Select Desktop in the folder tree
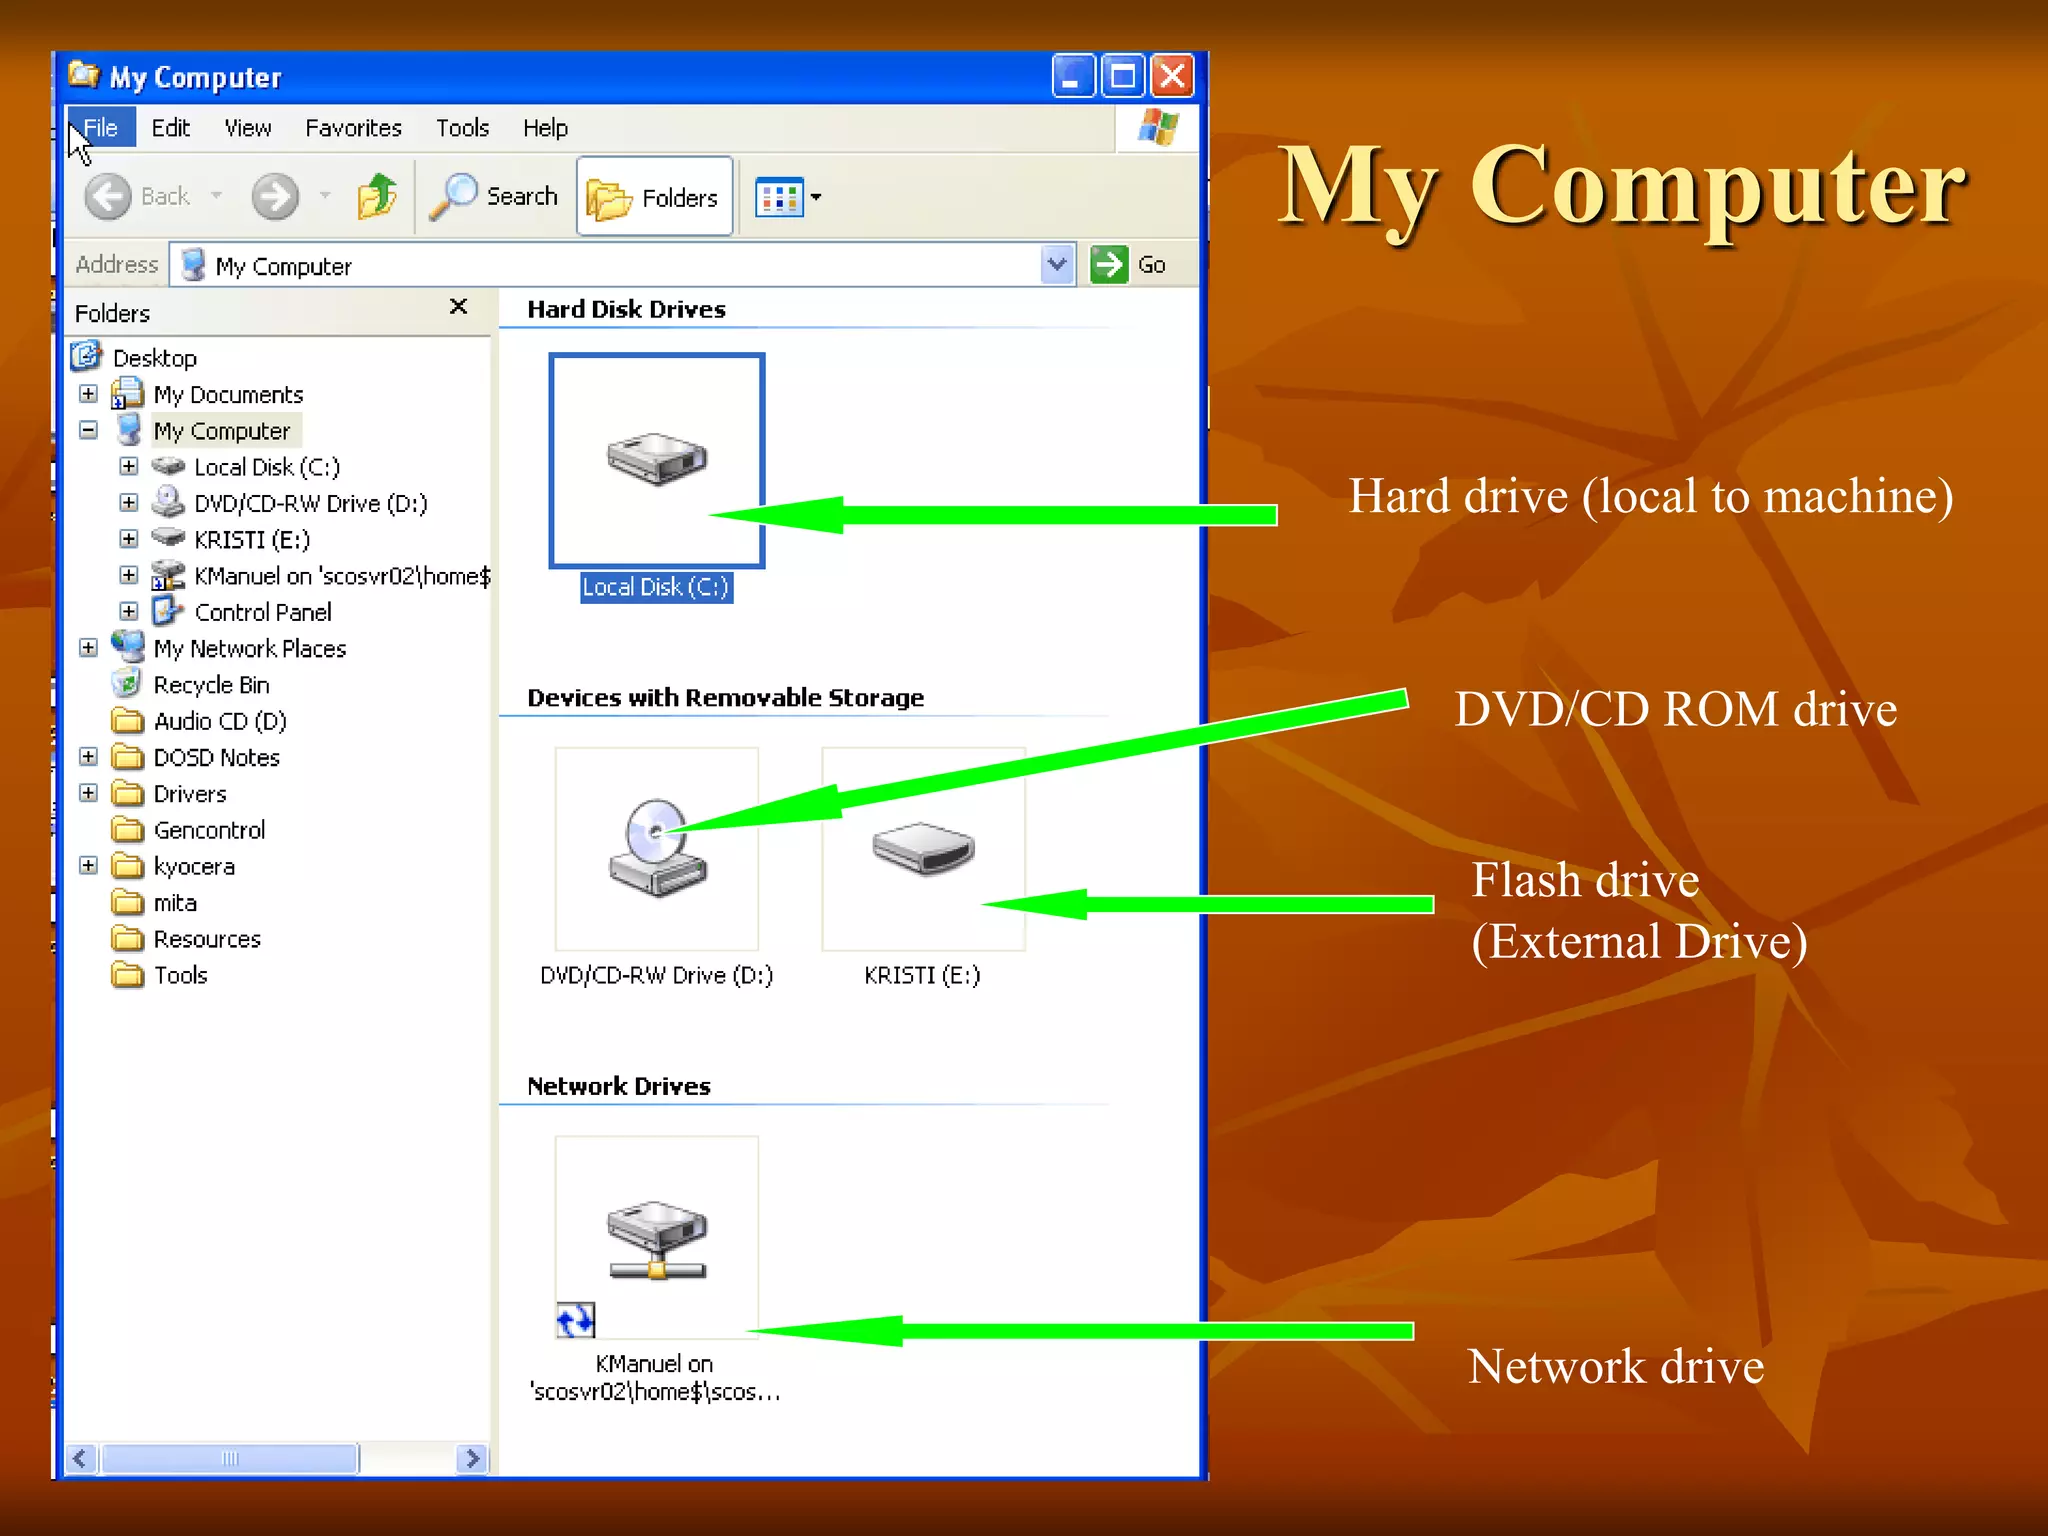2048x1536 pixels. [x=155, y=358]
